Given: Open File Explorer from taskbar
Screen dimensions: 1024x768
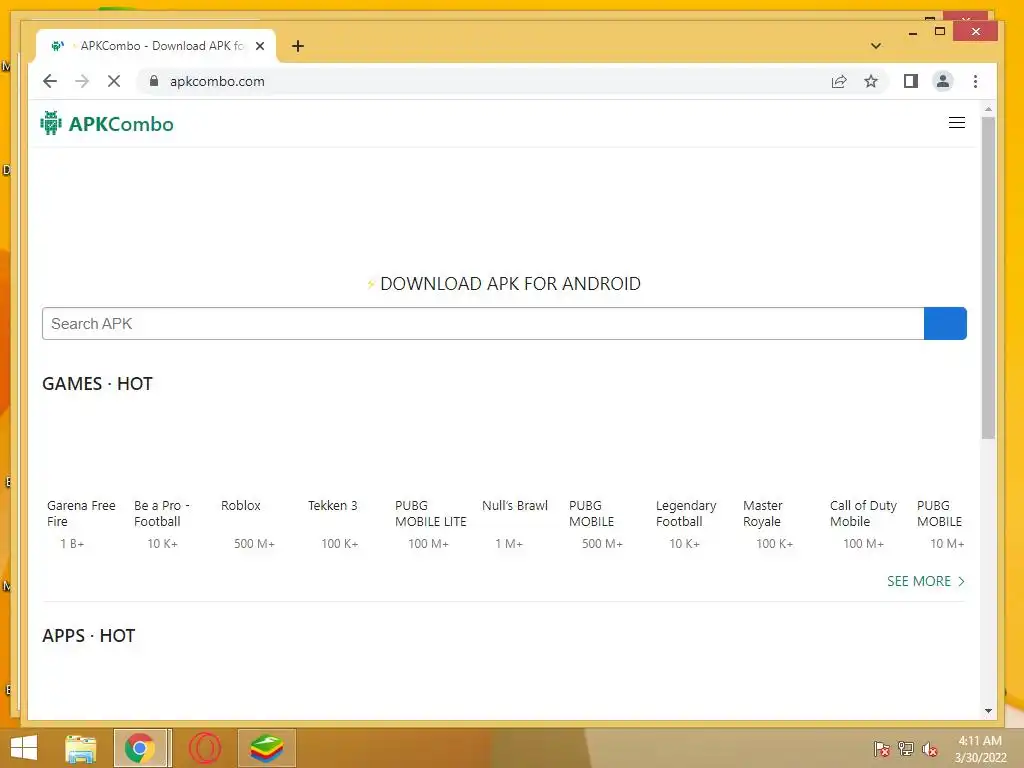Looking at the screenshot, I should (81, 748).
